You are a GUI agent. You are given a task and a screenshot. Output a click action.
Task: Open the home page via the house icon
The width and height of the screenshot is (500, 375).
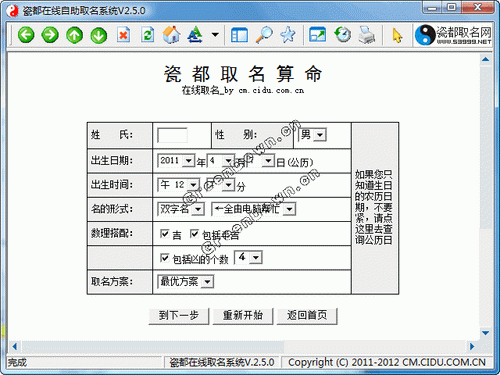[x=171, y=35]
